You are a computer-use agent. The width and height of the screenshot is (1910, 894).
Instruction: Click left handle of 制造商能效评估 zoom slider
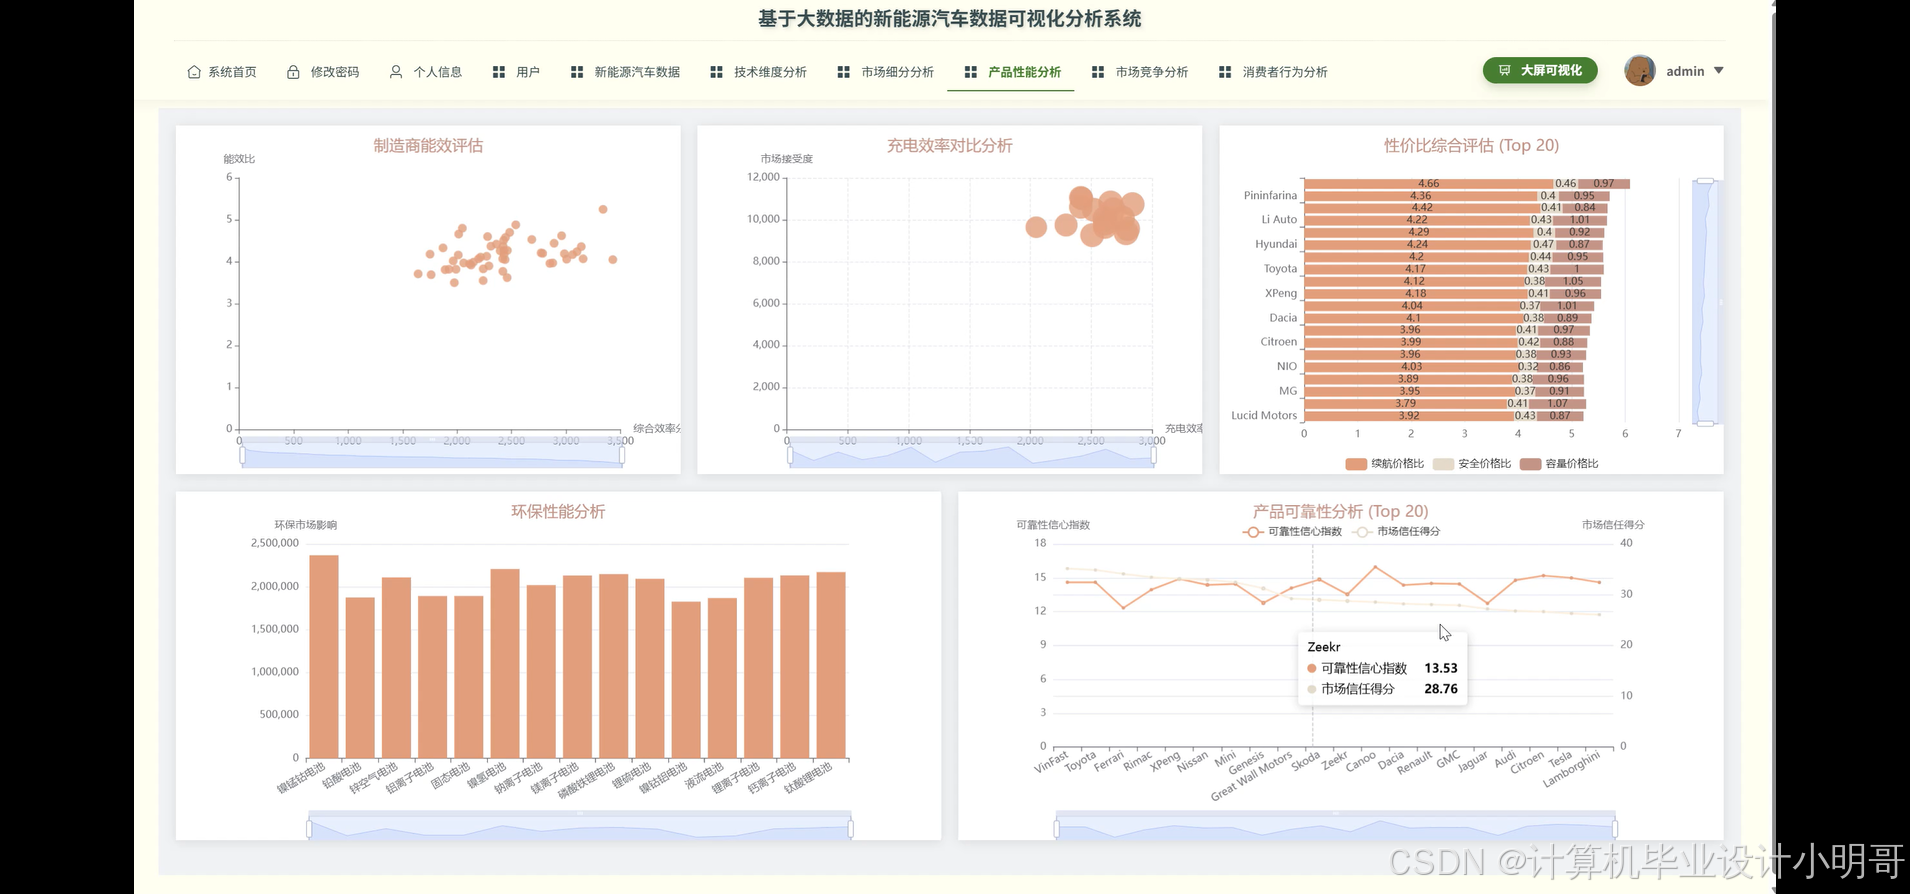(242, 456)
